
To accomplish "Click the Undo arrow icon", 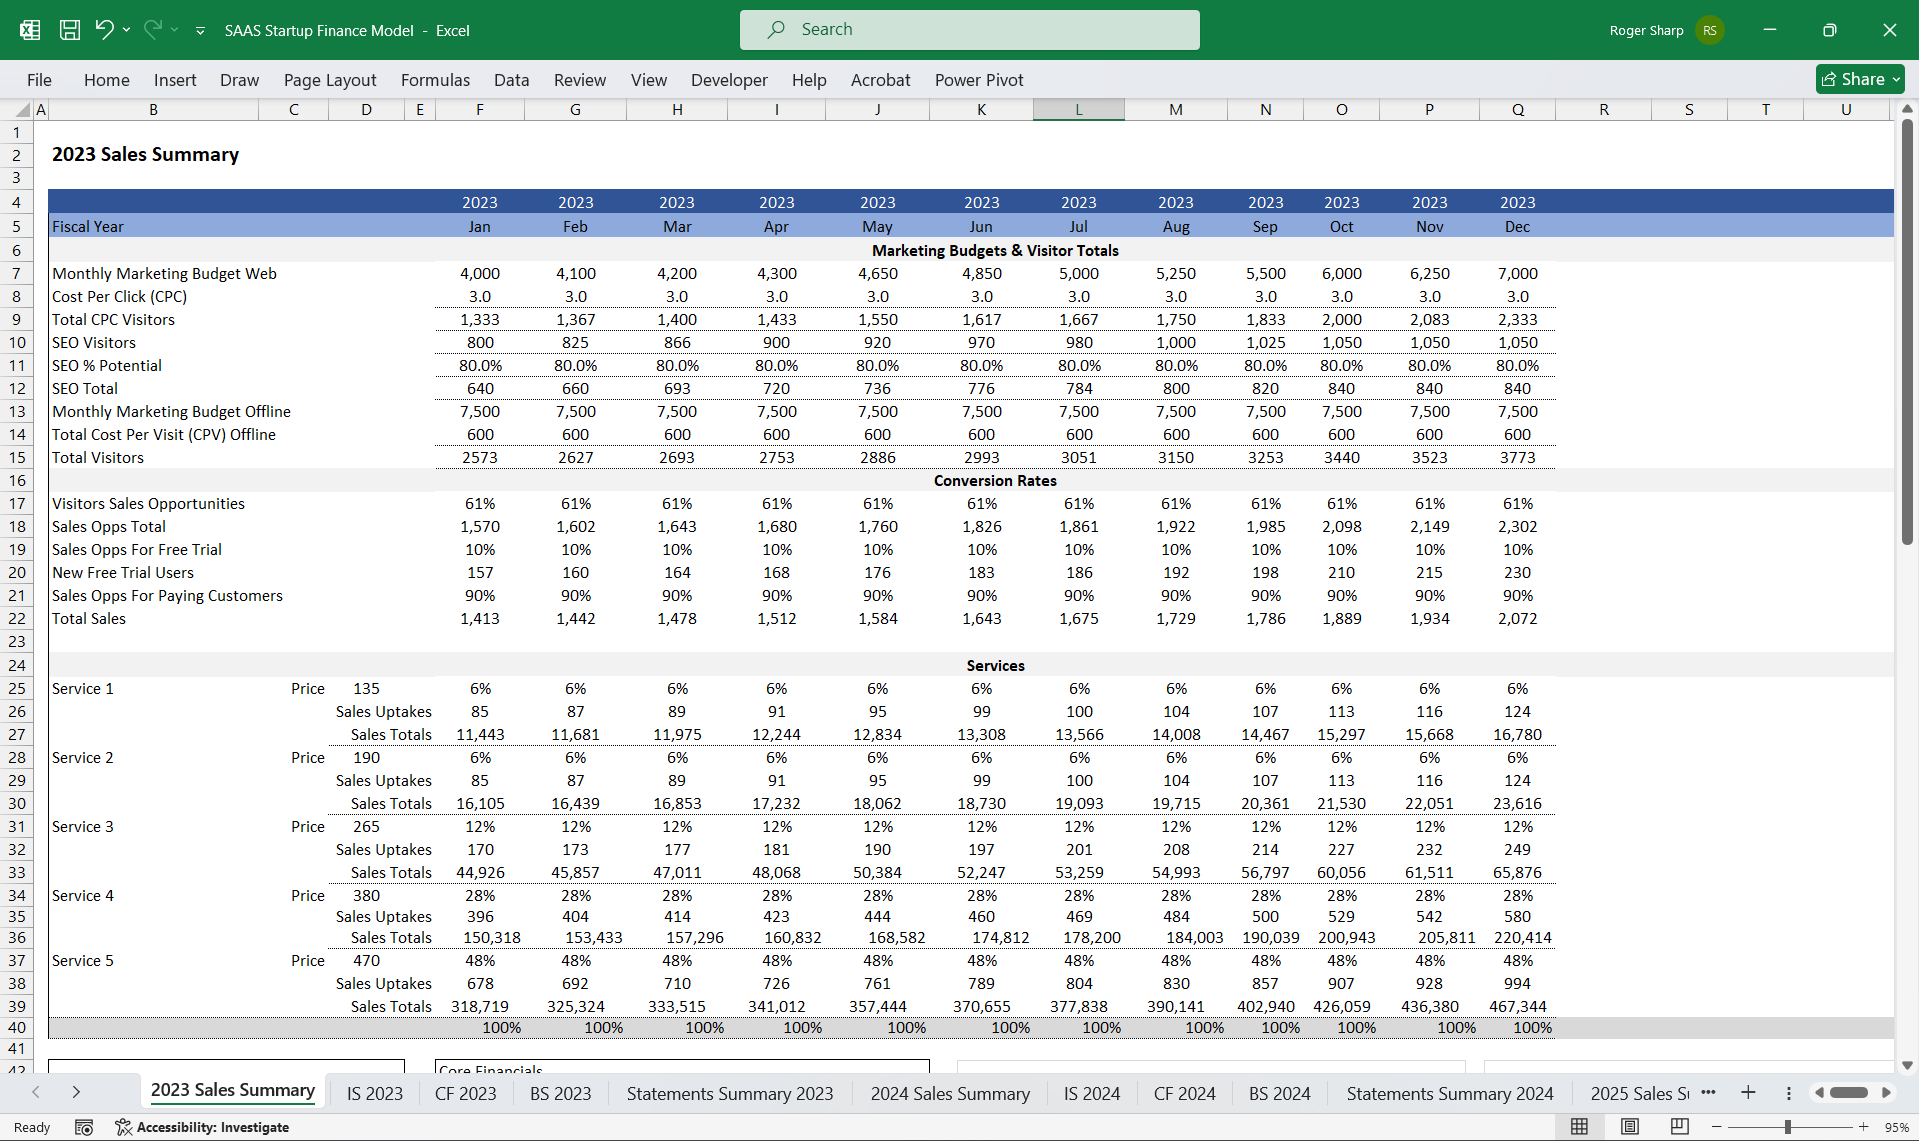I will click(x=104, y=30).
